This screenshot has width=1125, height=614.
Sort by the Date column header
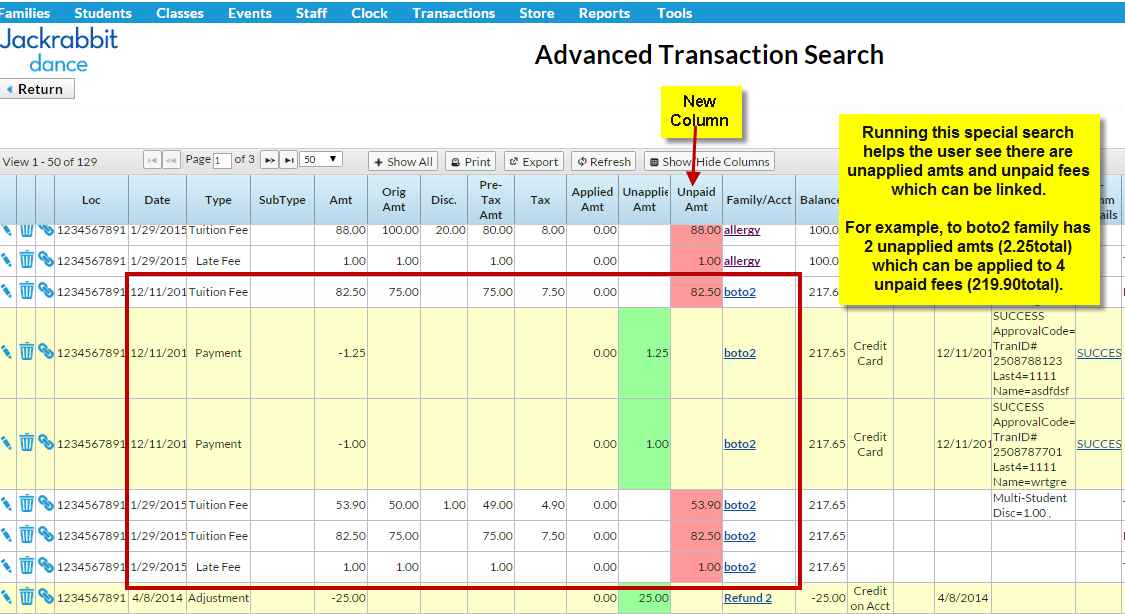(x=157, y=200)
